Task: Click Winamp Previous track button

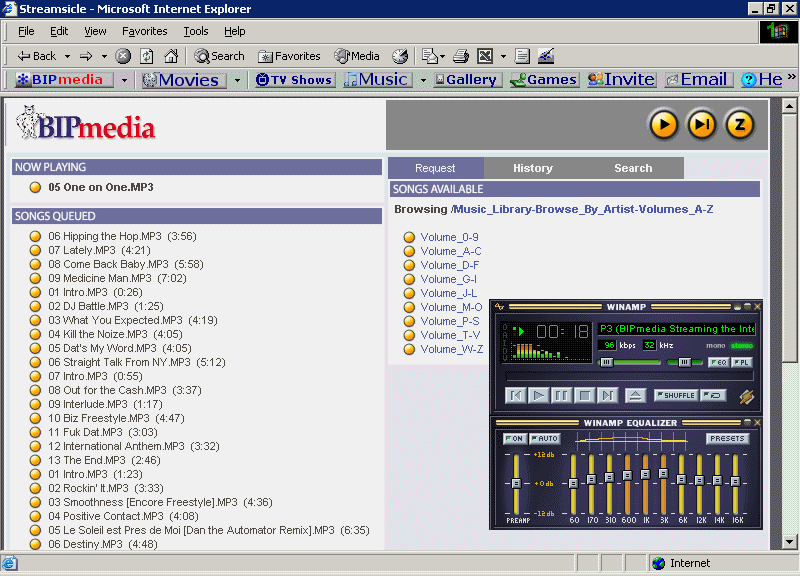Action: click(x=515, y=395)
